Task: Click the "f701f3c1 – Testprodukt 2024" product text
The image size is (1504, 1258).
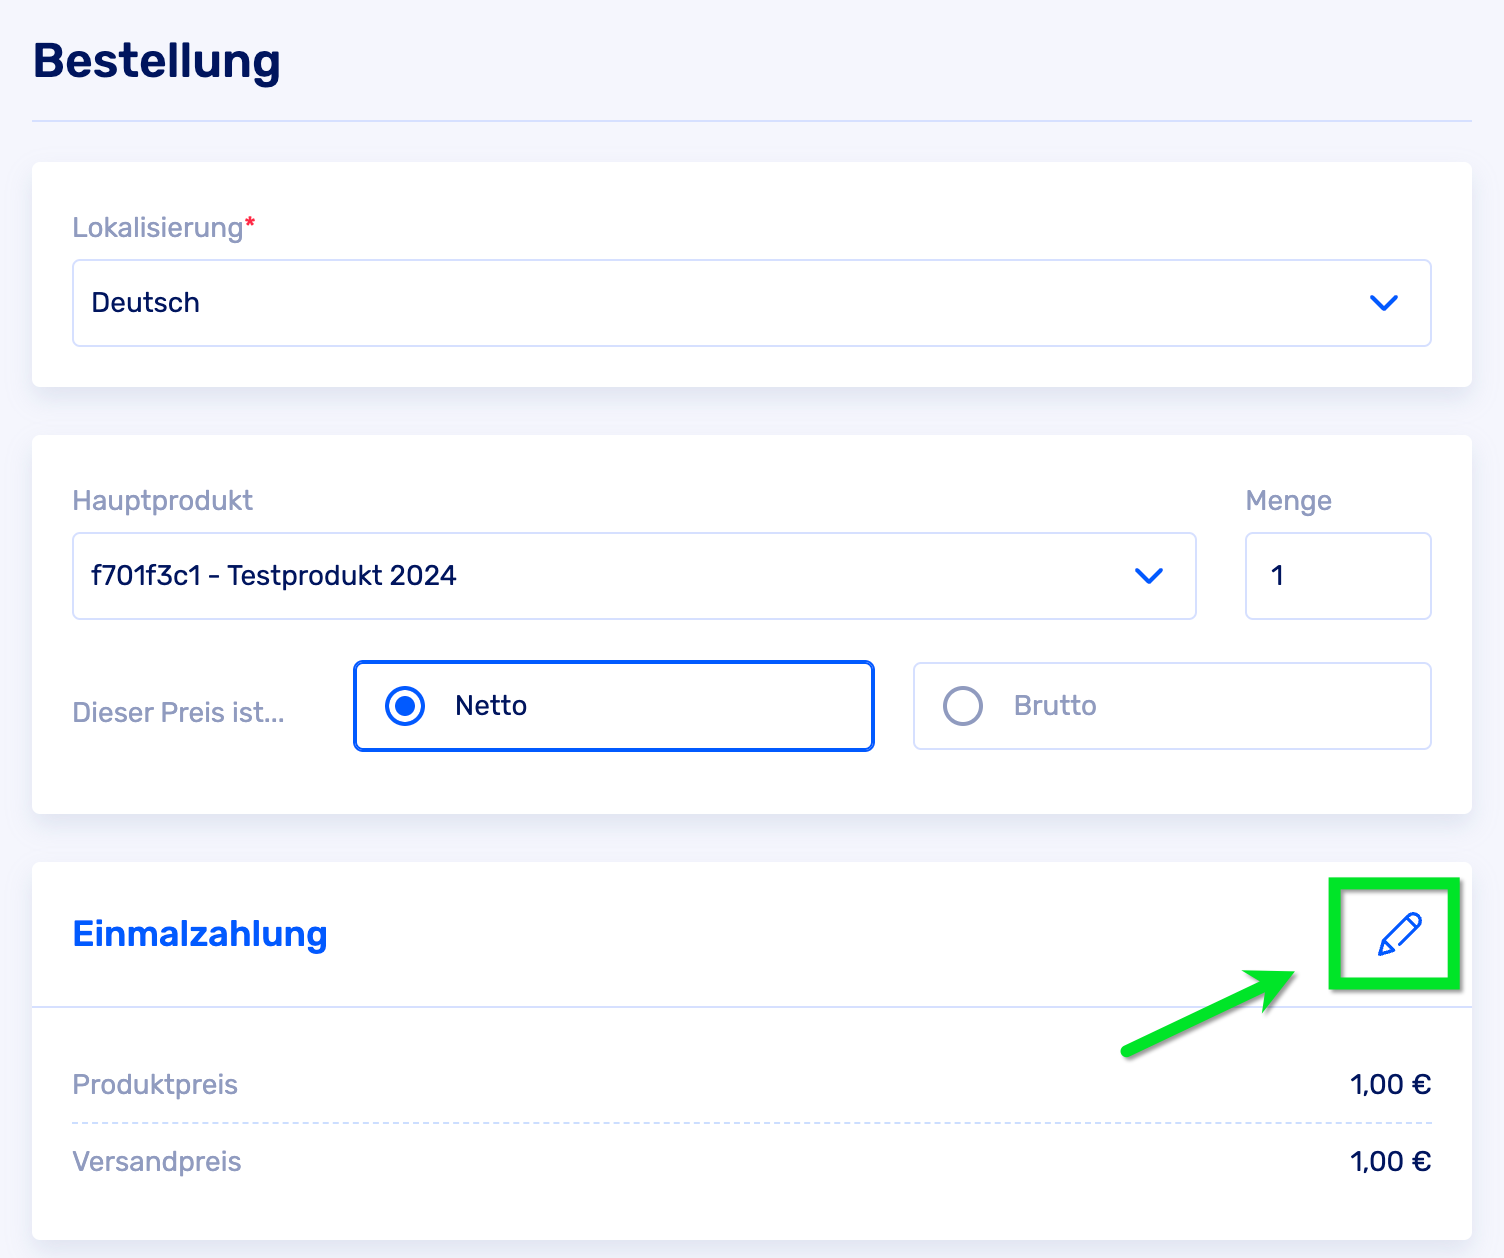Action: [x=273, y=576]
